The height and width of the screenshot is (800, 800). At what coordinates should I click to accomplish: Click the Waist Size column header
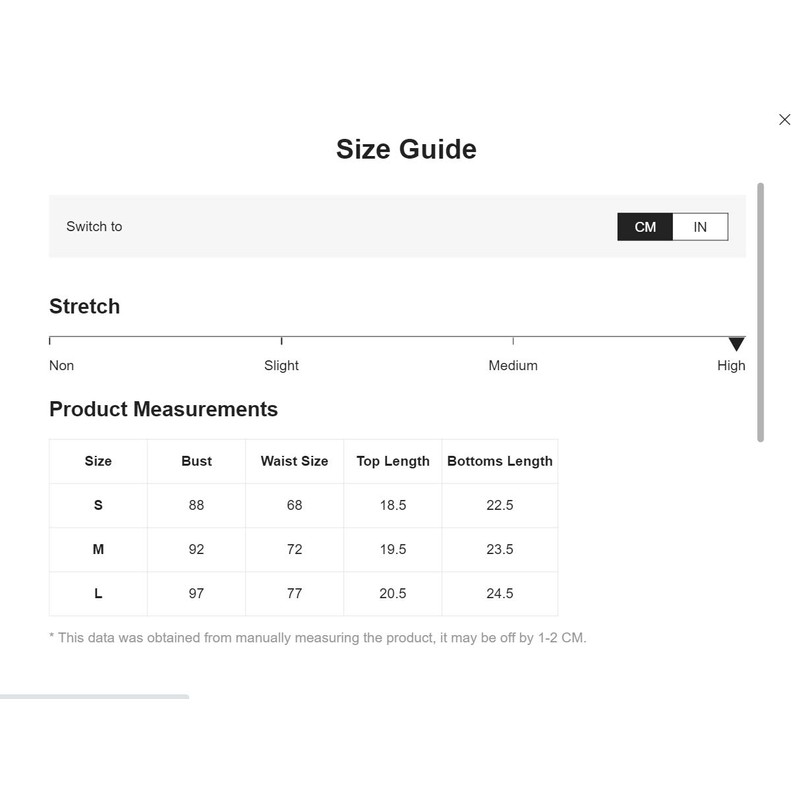(294, 461)
